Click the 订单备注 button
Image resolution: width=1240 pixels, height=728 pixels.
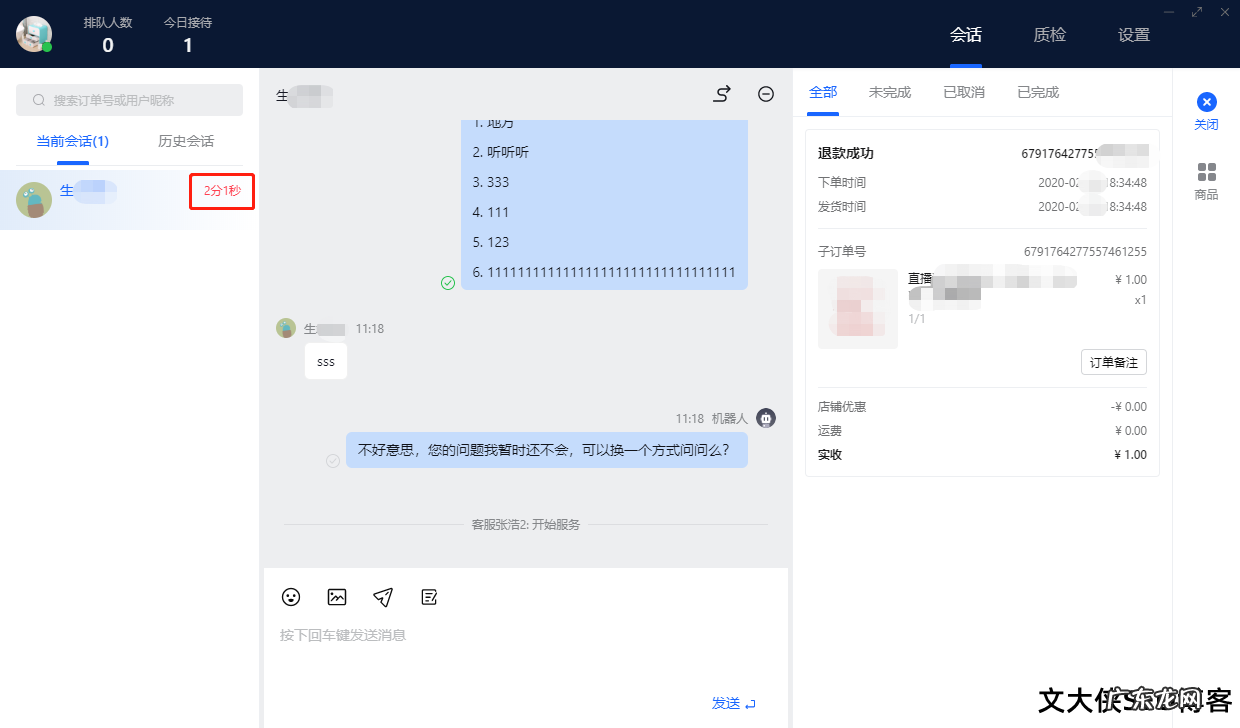point(1113,362)
